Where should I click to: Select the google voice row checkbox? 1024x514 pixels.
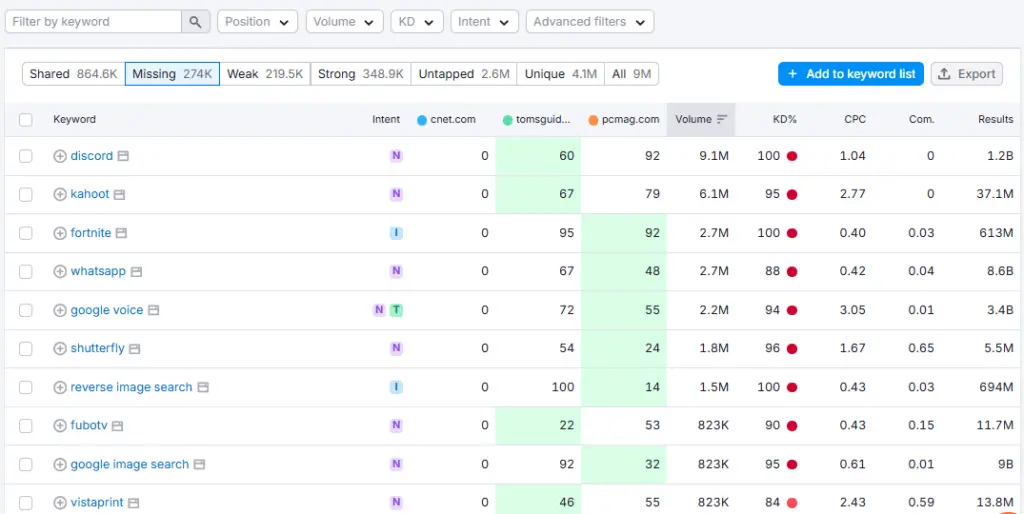[x=26, y=310]
